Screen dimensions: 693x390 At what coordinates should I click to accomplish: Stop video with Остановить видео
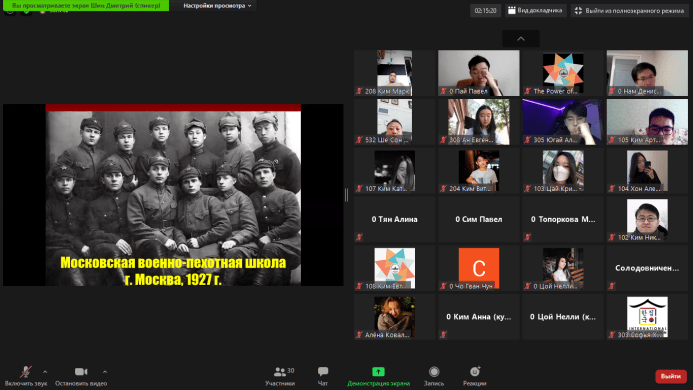click(x=81, y=376)
